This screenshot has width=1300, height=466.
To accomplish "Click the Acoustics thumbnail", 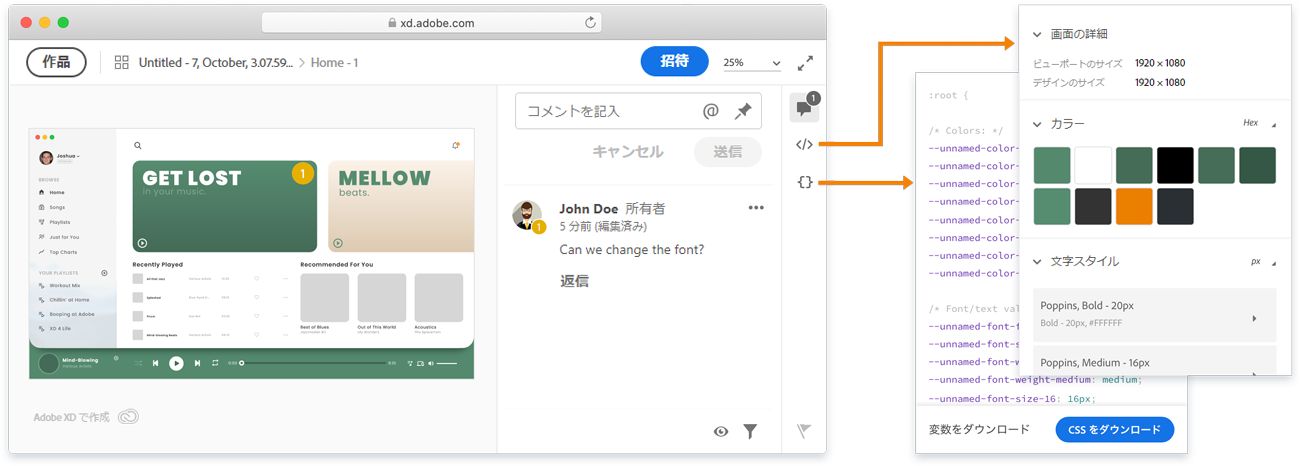I will coord(439,297).
